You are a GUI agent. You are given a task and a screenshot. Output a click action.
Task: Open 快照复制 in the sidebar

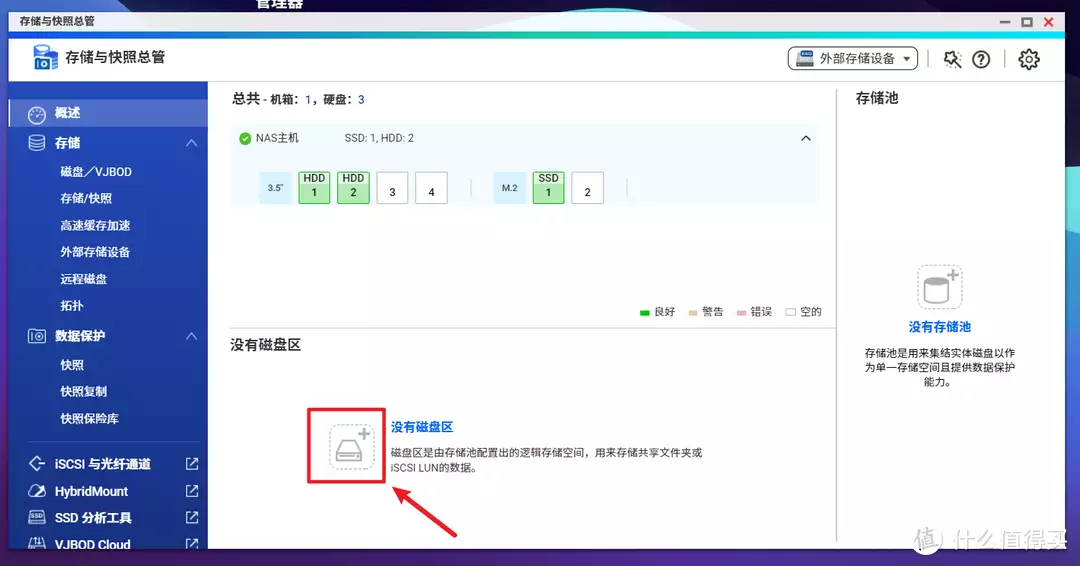[83, 391]
